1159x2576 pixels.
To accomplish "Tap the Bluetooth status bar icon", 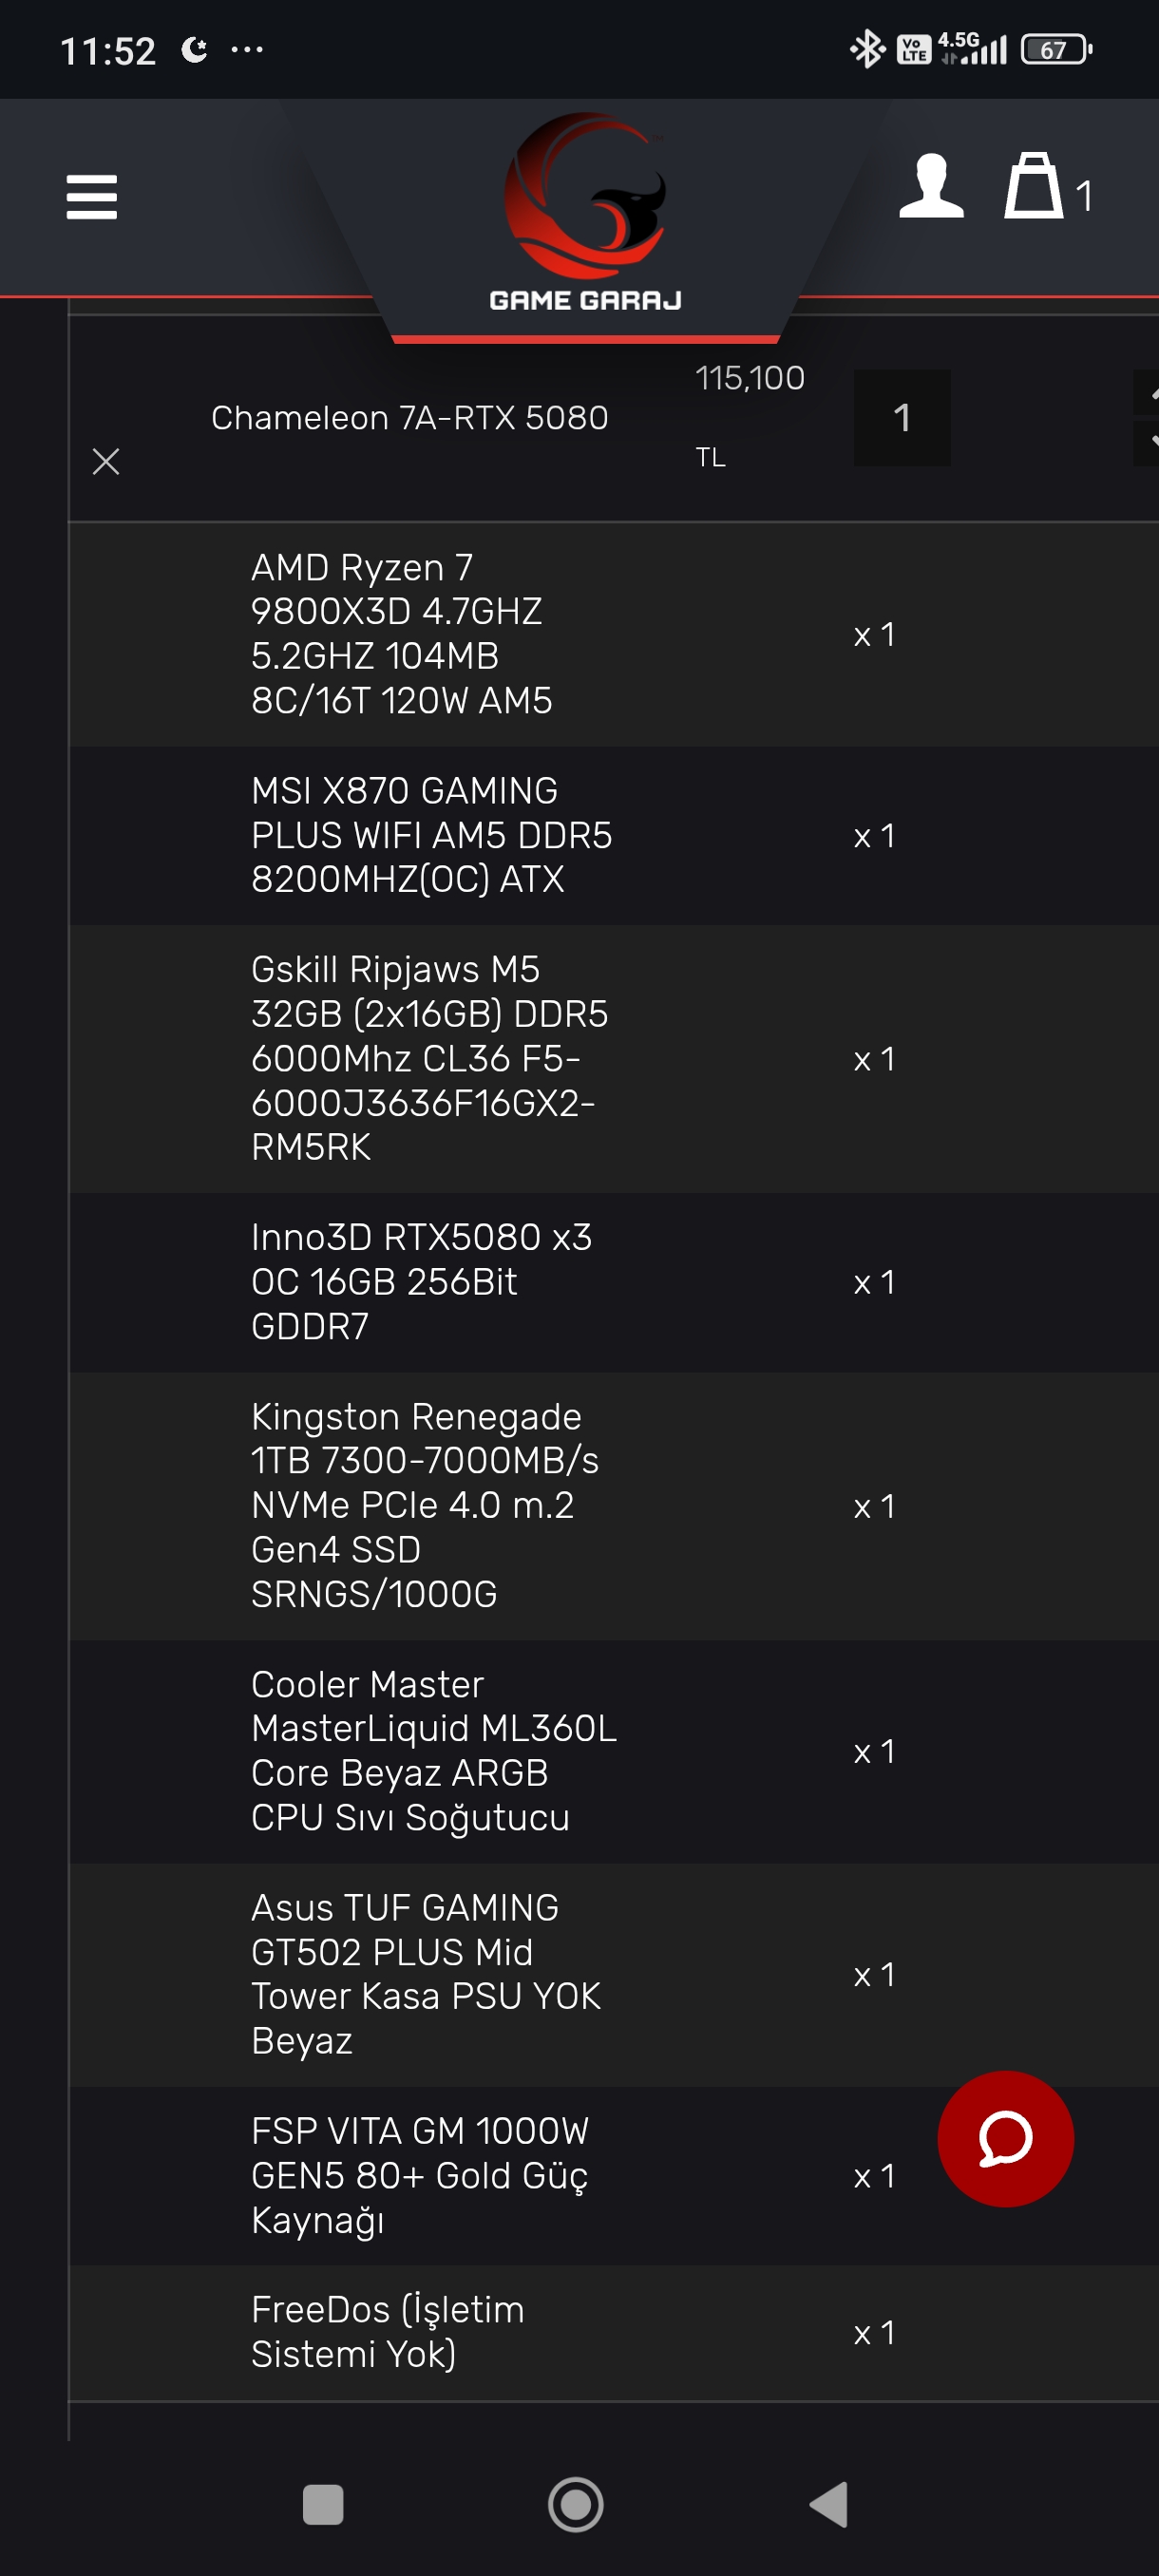I will click(866, 49).
